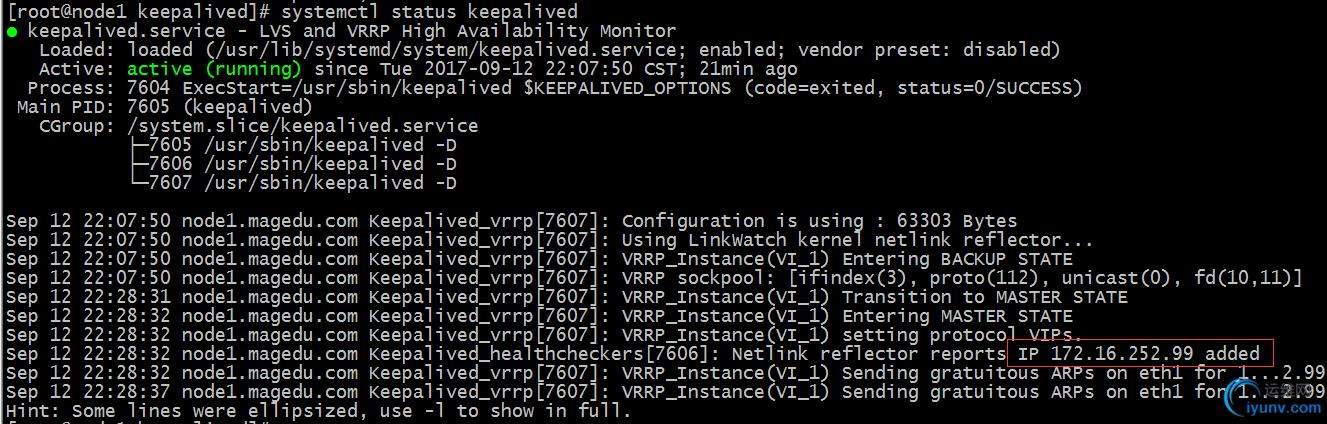Click the green "active (running)" status text

(x=214, y=69)
